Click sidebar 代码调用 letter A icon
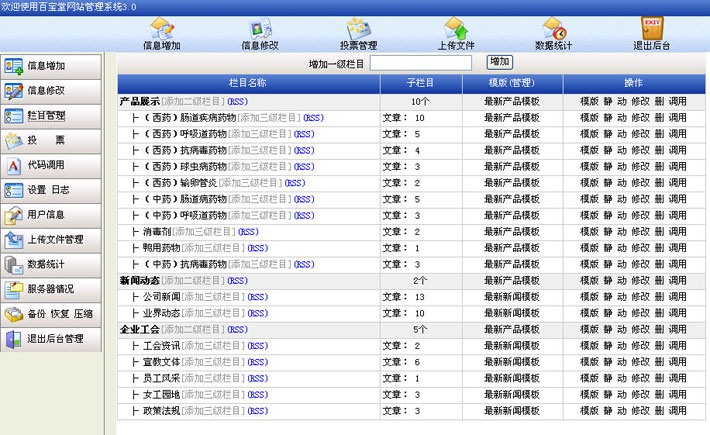 point(14,166)
